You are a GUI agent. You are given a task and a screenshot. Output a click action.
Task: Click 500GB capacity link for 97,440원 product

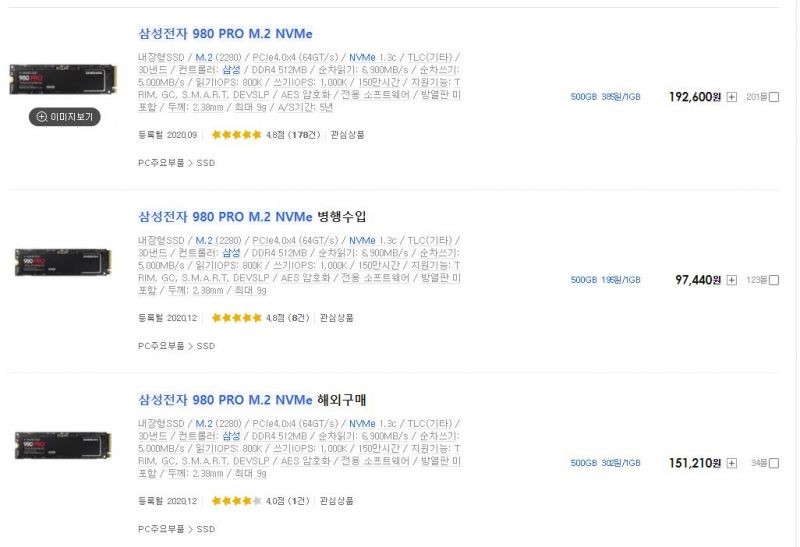pyautogui.click(x=584, y=280)
